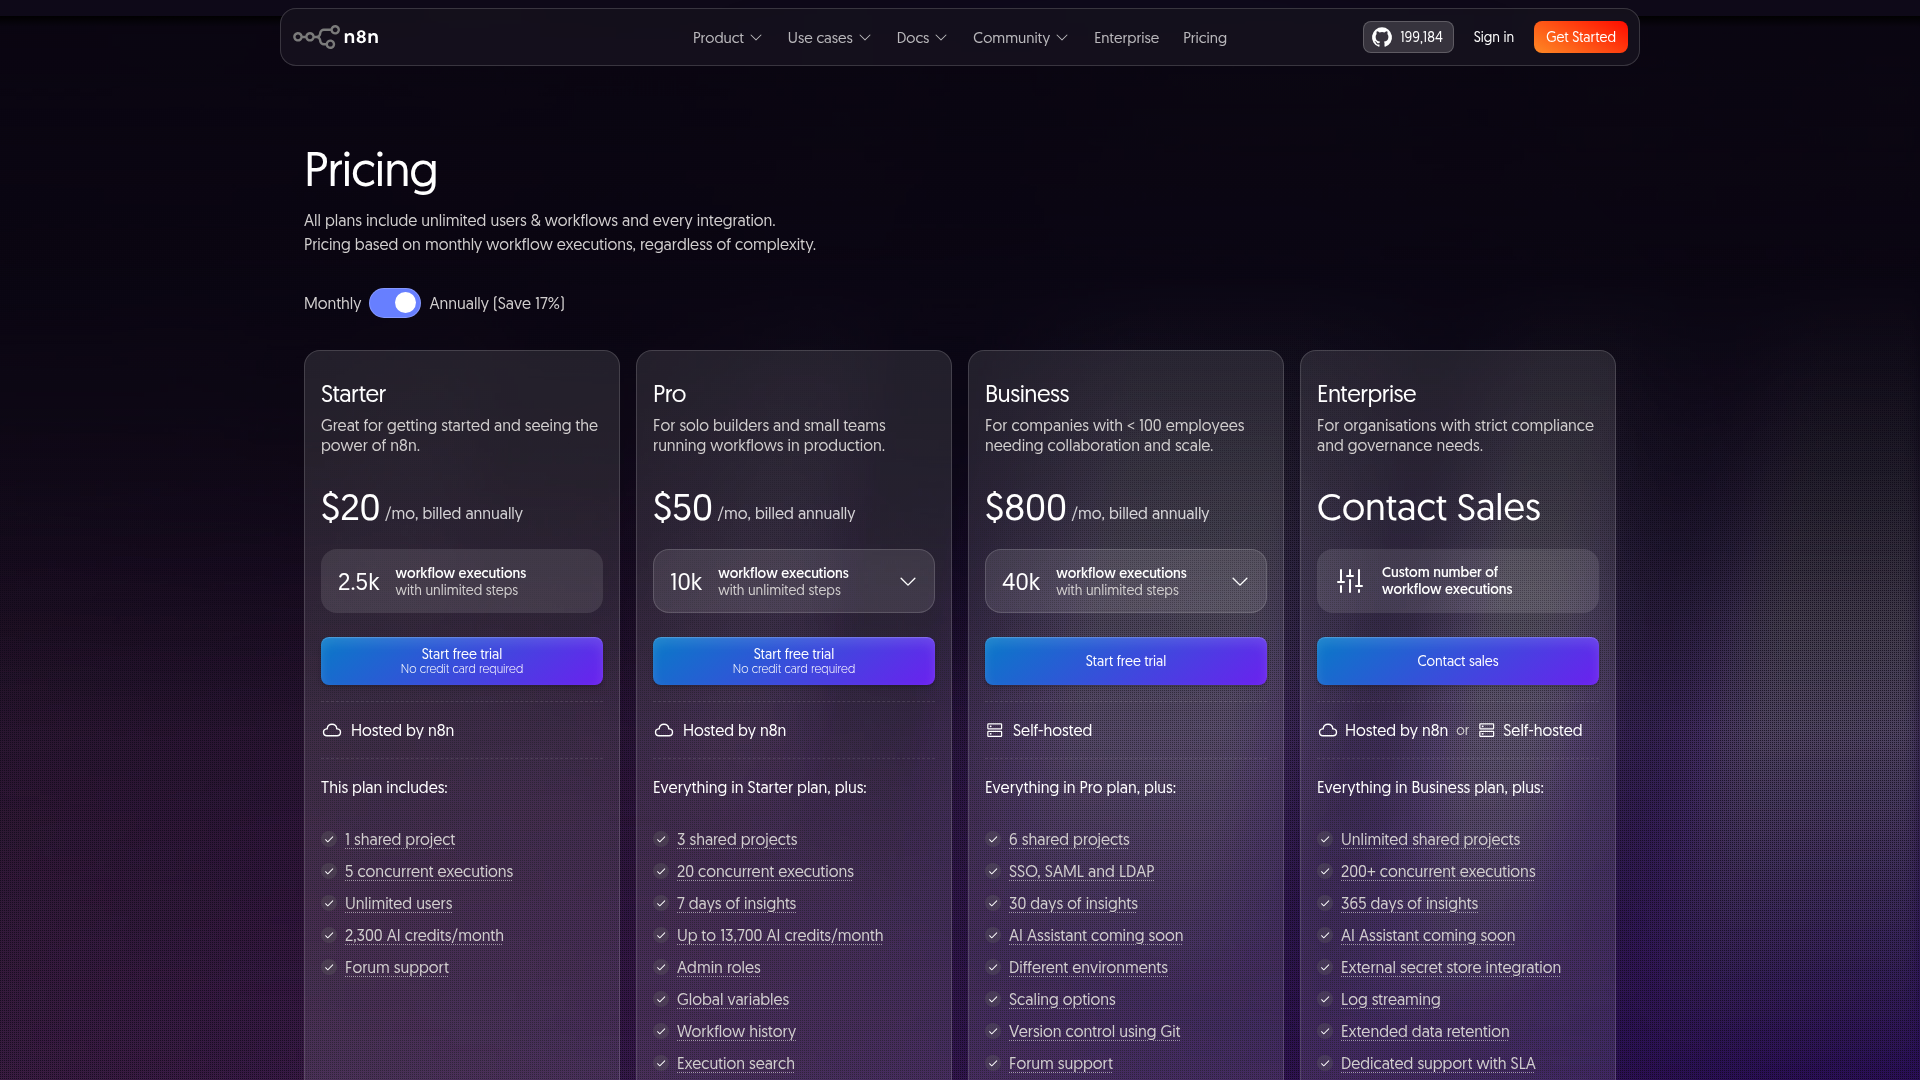Click the checkmark icon beside Unlimited shared projects
The height and width of the screenshot is (1080, 1920).
click(x=1325, y=839)
